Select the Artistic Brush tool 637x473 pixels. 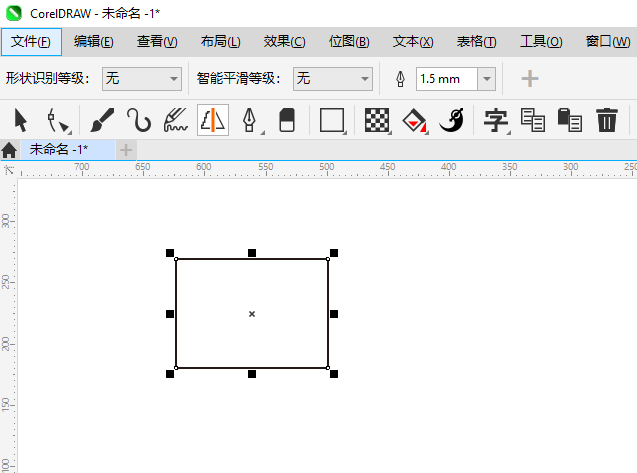(x=102, y=120)
